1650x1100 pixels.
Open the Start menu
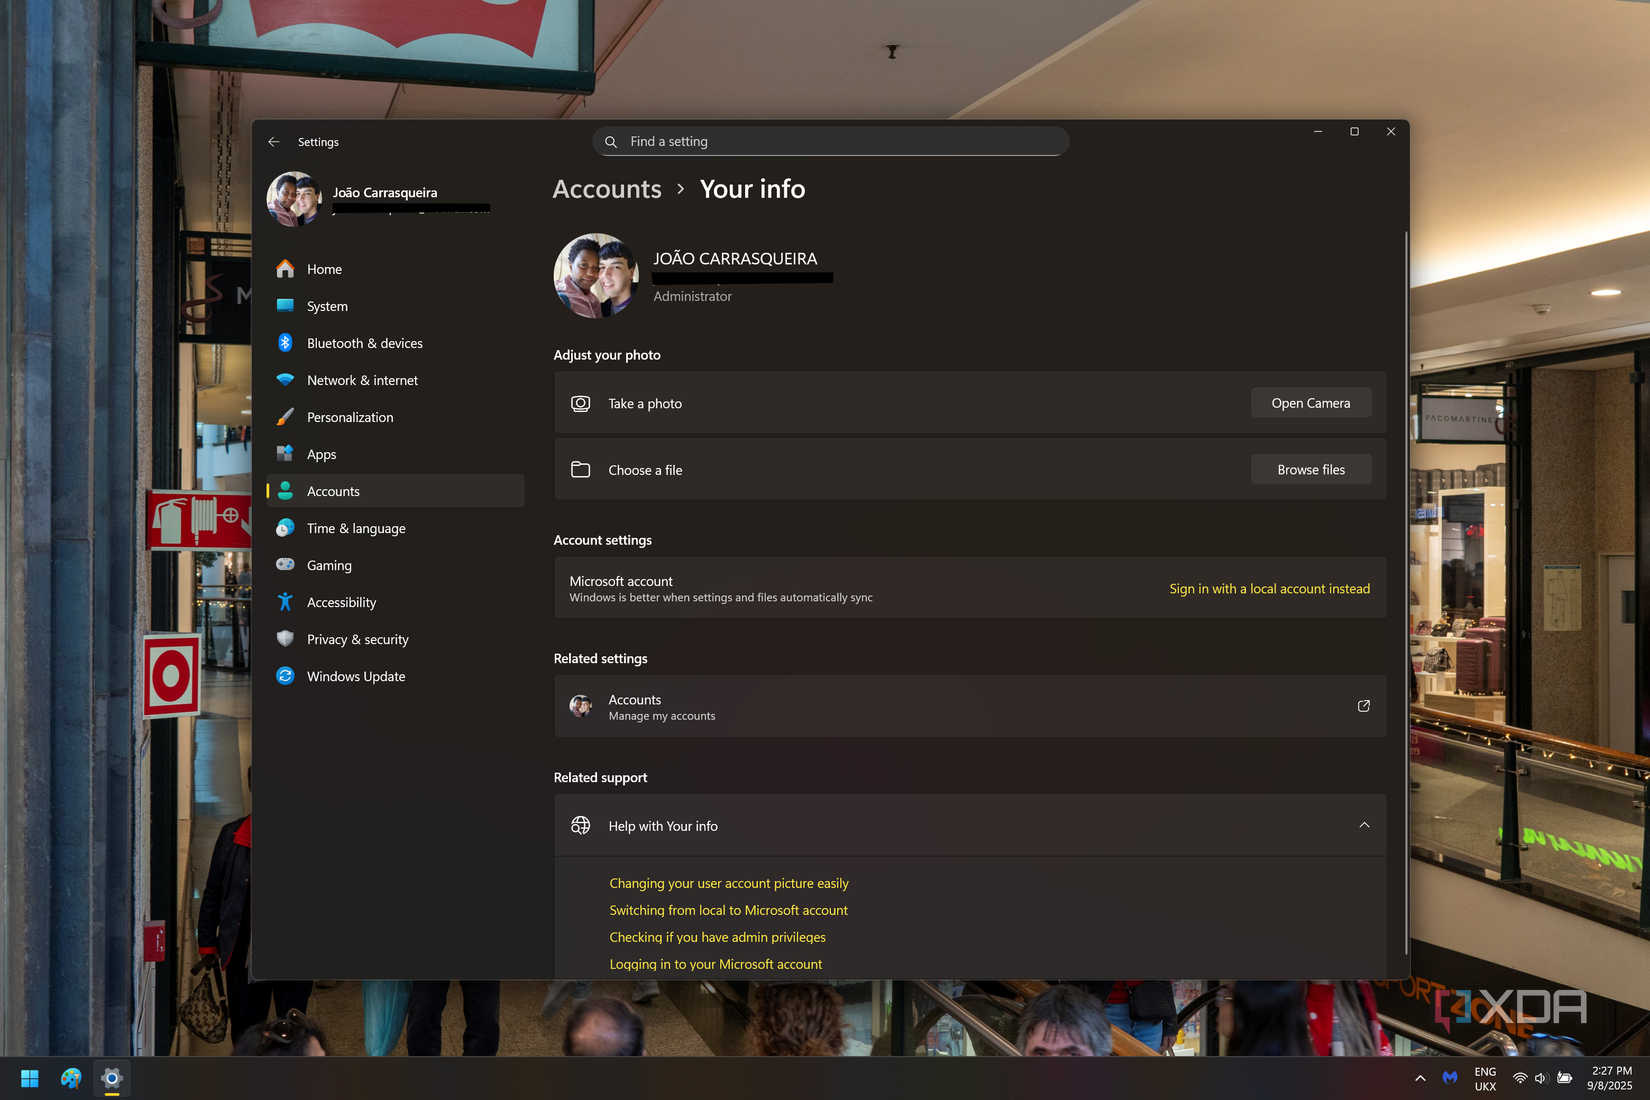29,1078
